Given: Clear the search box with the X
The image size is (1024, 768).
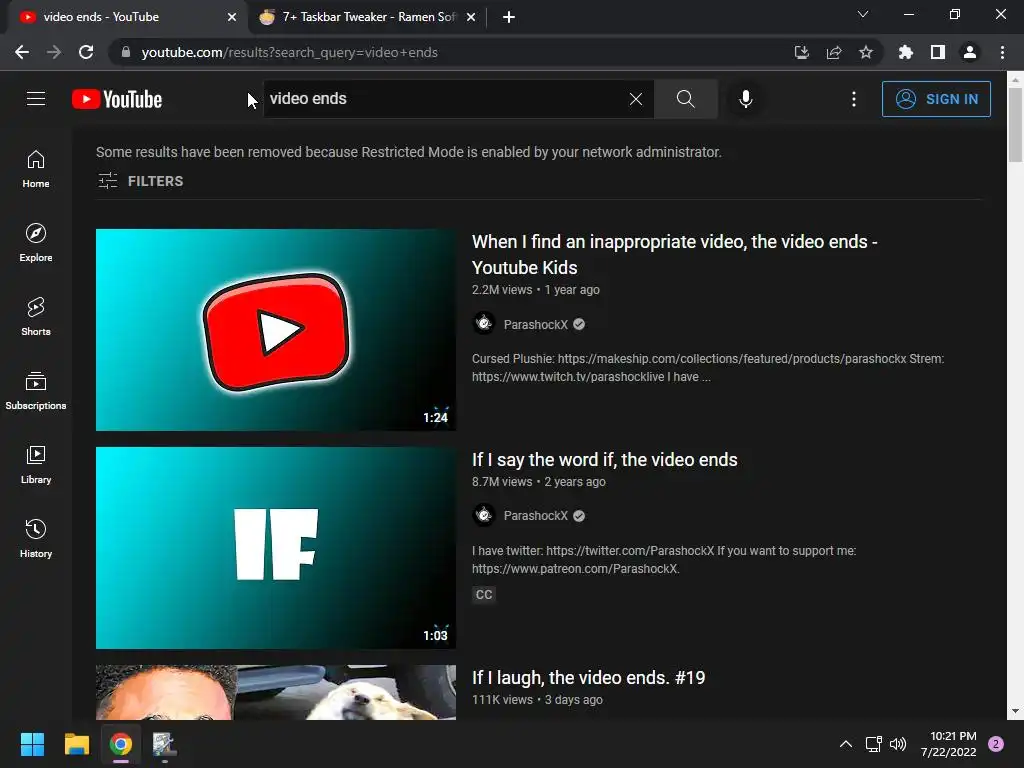Looking at the screenshot, I should point(635,99).
